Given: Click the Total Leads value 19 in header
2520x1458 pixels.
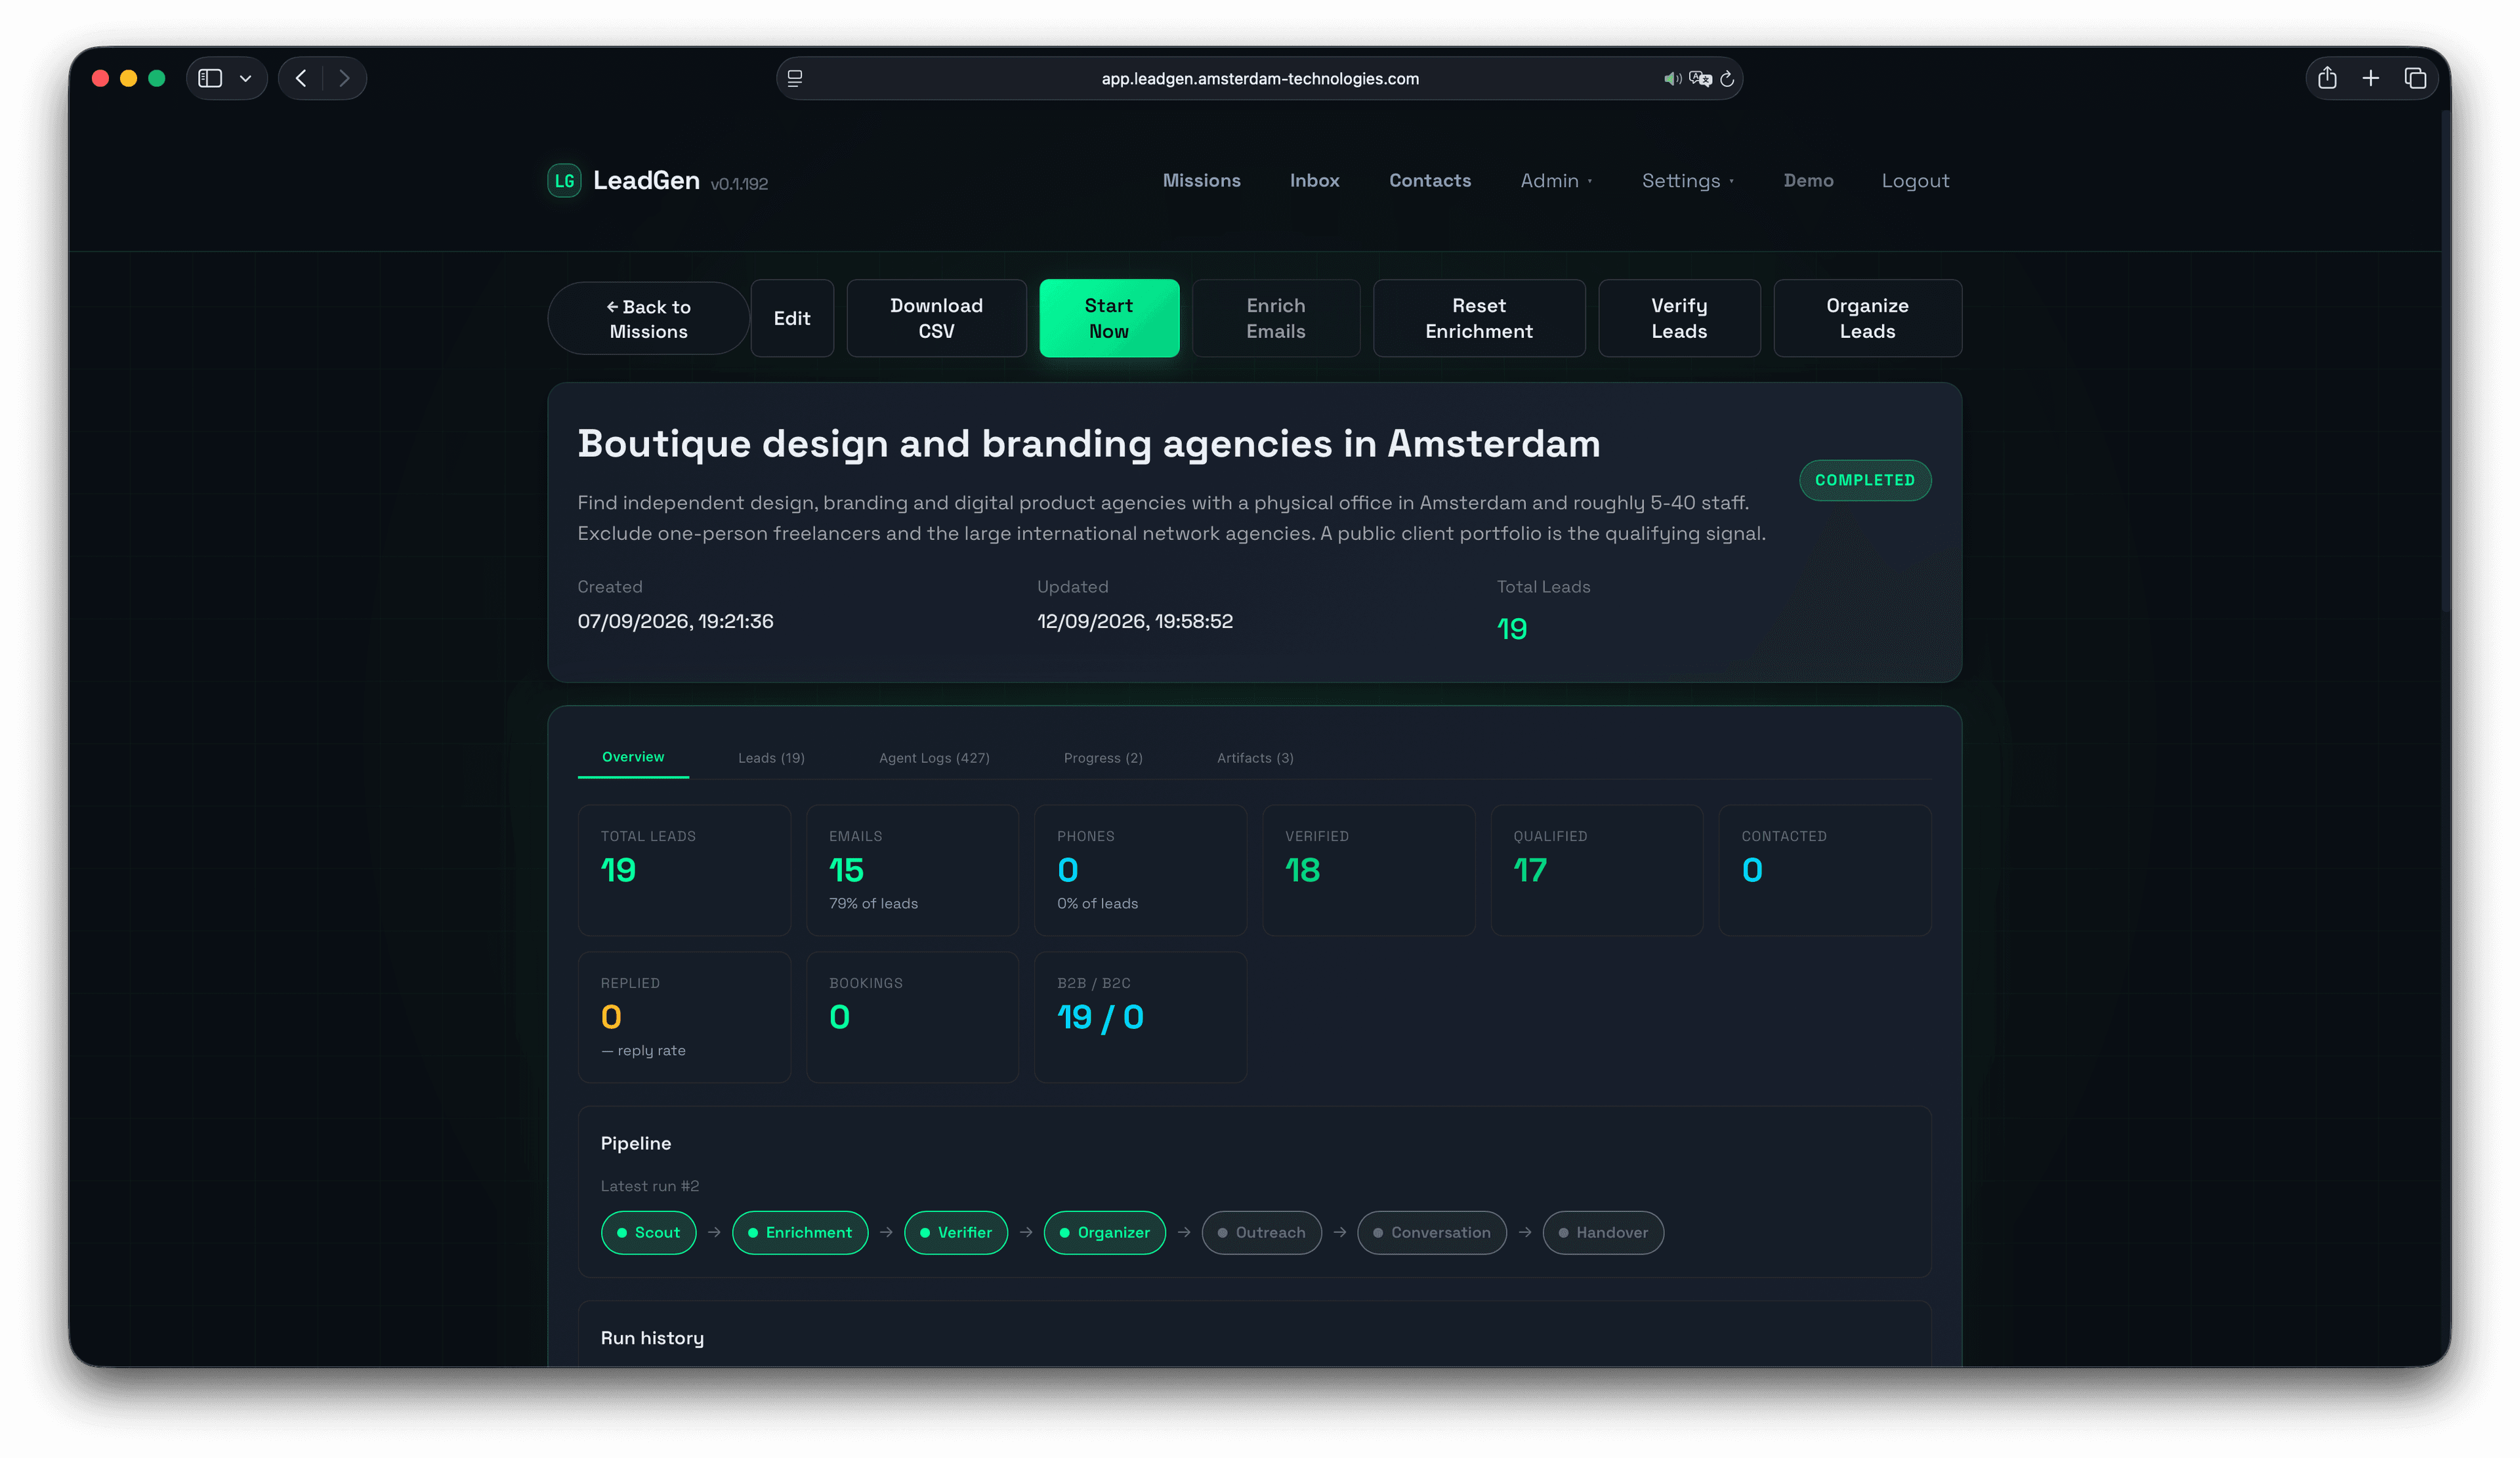Looking at the screenshot, I should (x=1511, y=629).
